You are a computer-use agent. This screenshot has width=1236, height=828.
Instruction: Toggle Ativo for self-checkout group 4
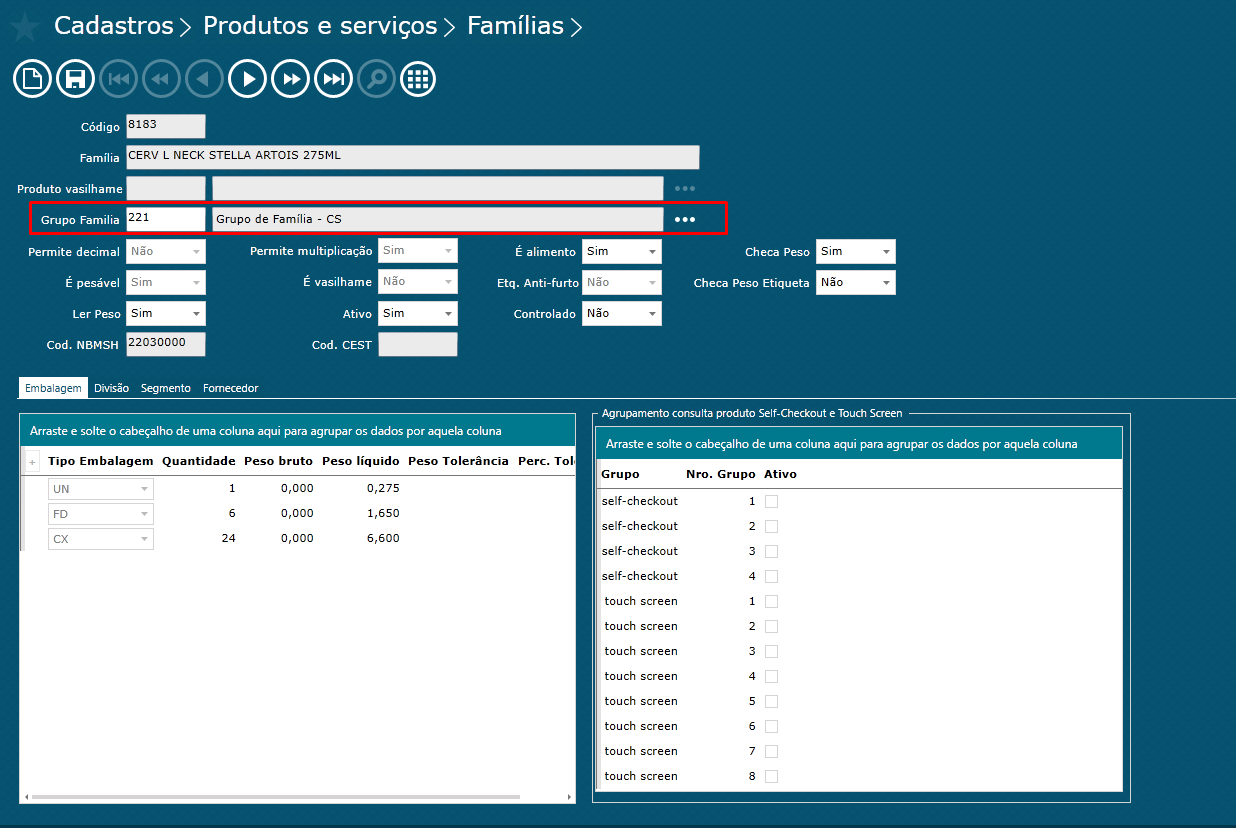pyautogui.click(x=771, y=576)
